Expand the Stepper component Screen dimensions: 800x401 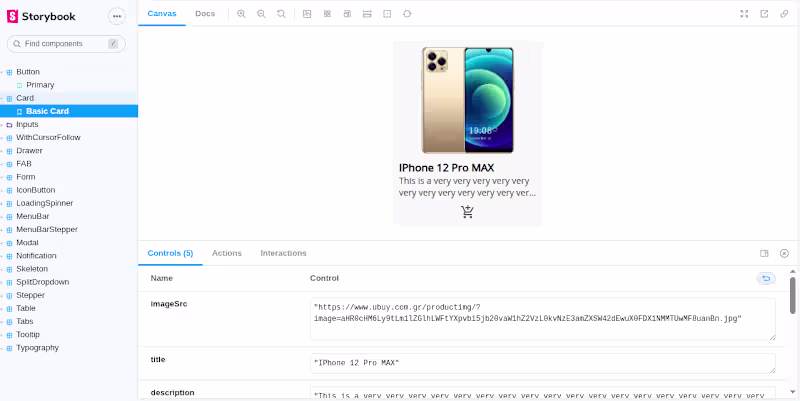(x=30, y=295)
